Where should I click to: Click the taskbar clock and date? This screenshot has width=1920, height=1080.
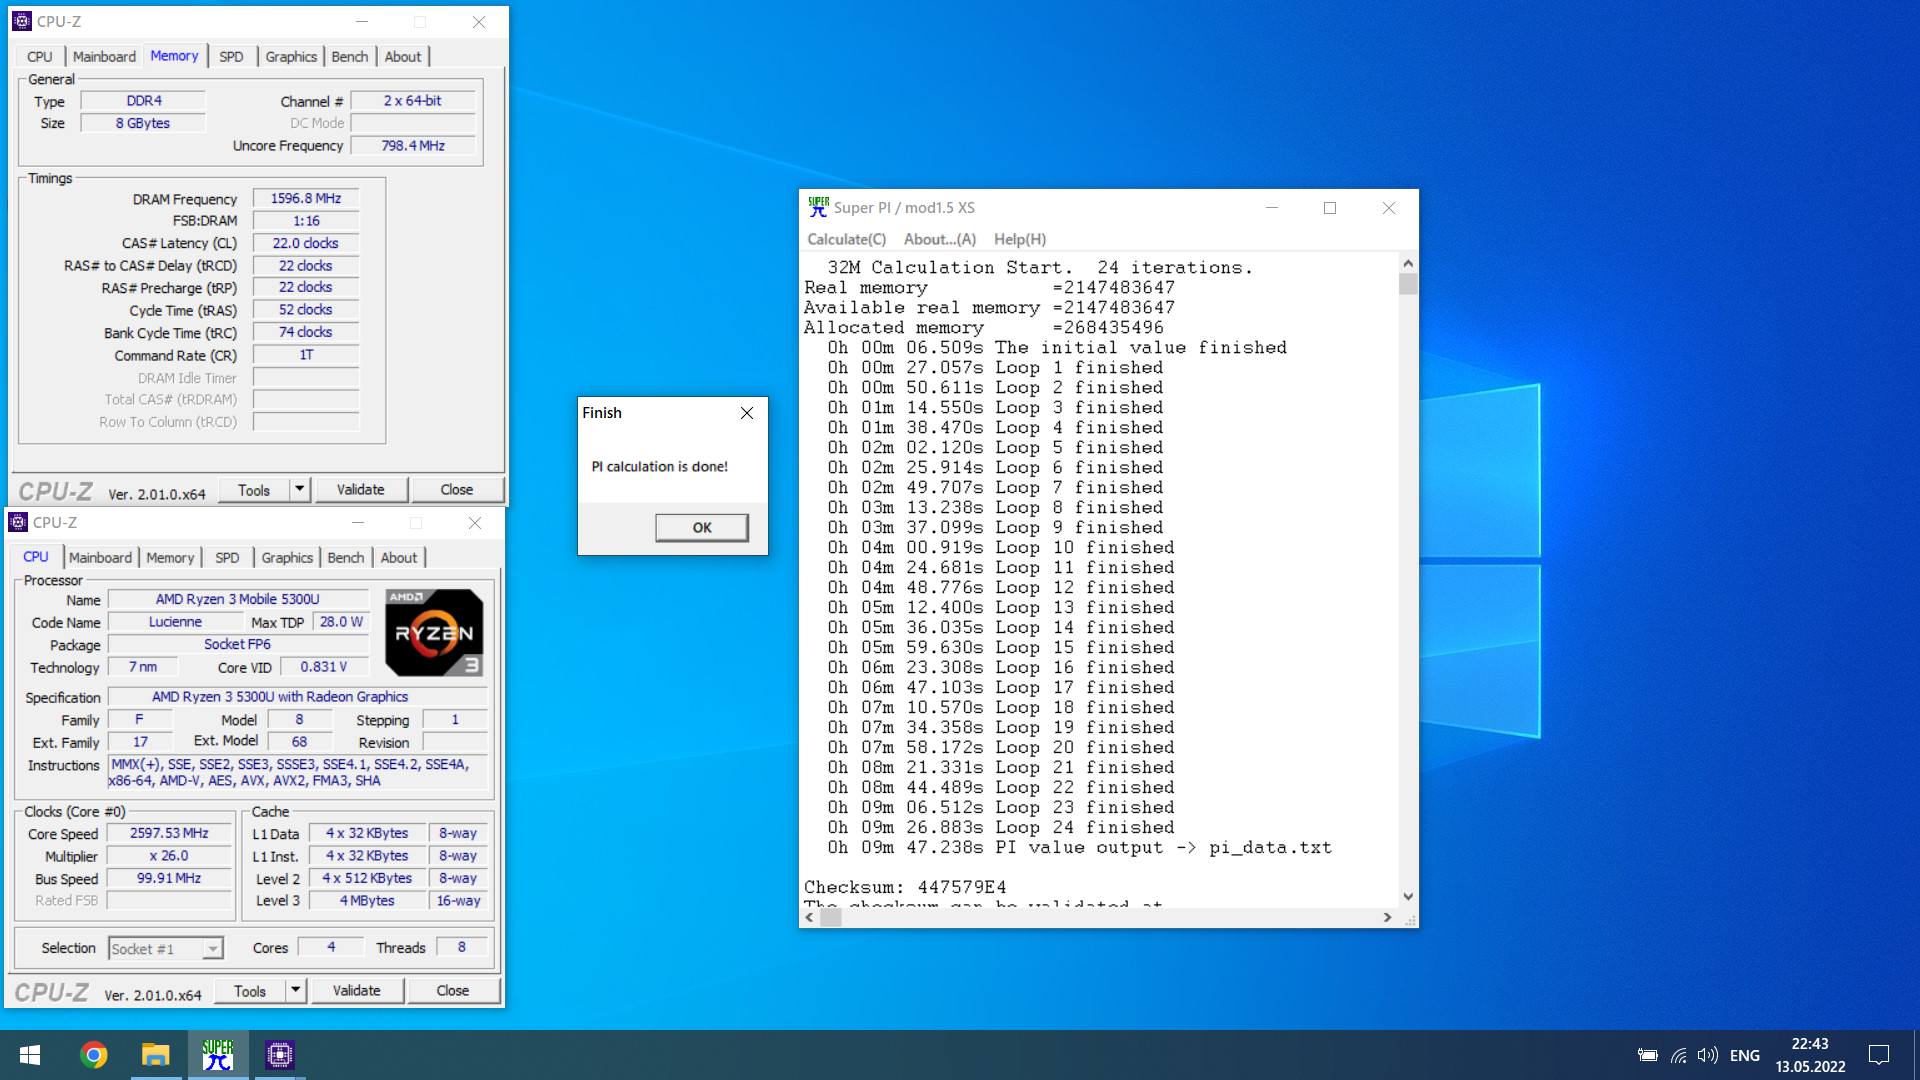(x=1810, y=1055)
